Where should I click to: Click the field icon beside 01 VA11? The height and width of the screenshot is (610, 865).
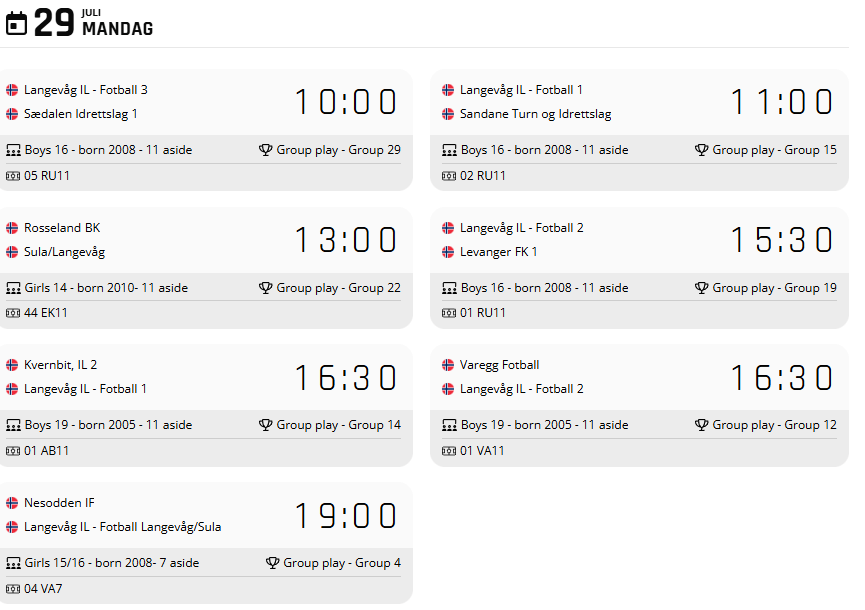click(449, 451)
